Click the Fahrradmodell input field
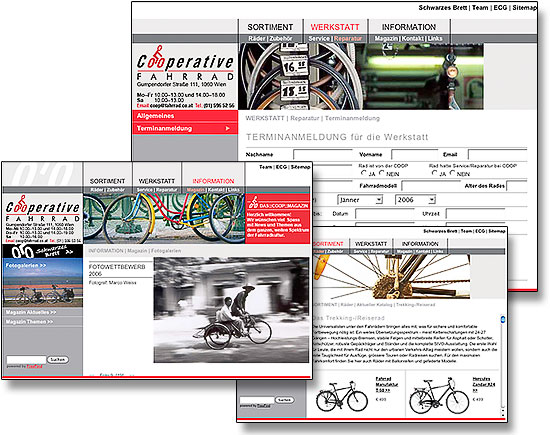The height and width of the screenshot is (435, 550). tap(431, 186)
